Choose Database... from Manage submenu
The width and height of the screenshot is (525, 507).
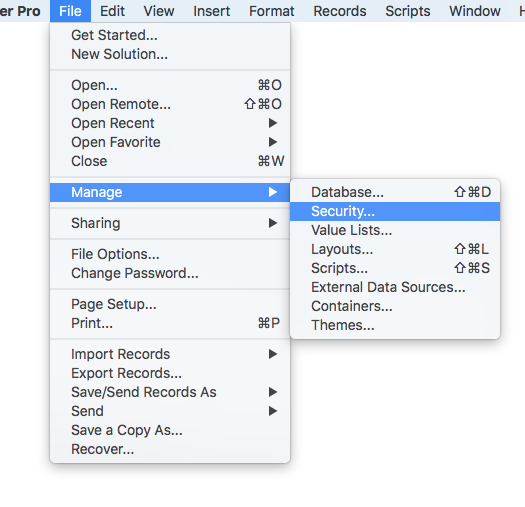395,192
